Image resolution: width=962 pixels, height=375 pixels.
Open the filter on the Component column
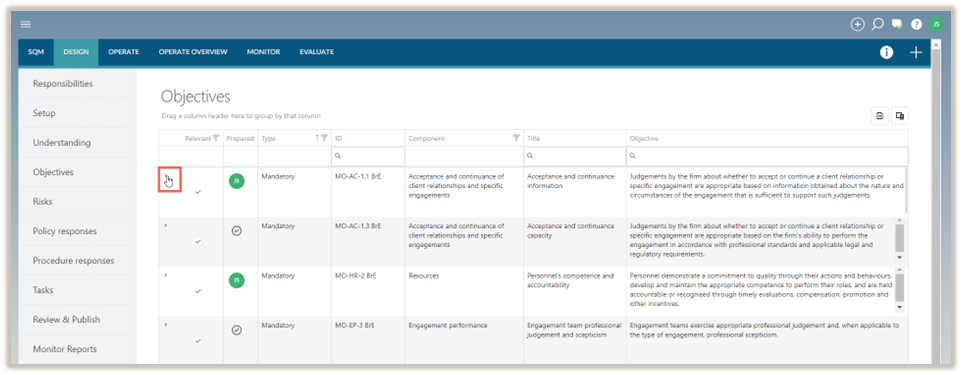coord(517,138)
